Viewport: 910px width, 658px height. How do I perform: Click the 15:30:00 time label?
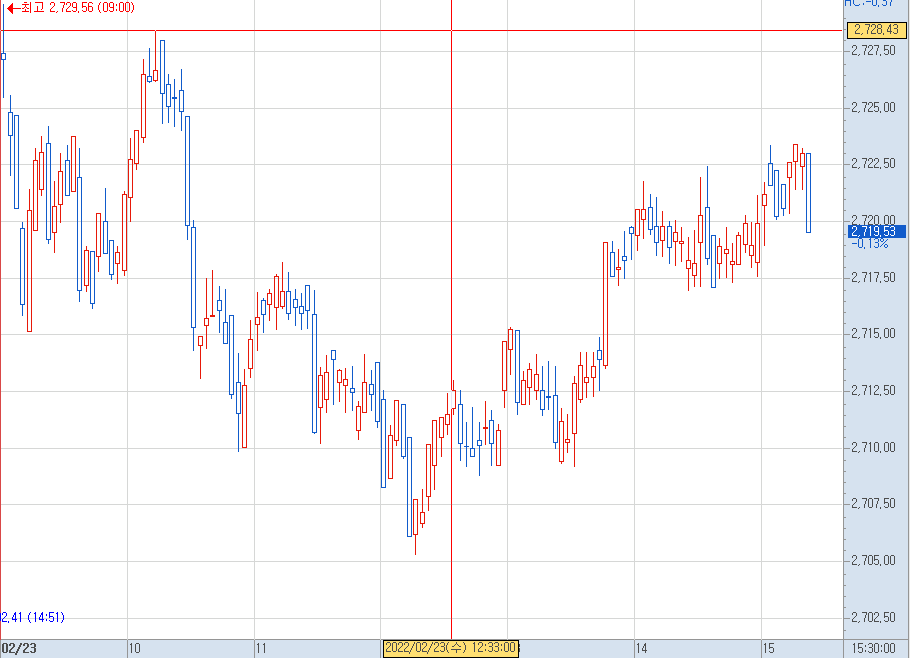pyautogui.click(x=873, y=649)
